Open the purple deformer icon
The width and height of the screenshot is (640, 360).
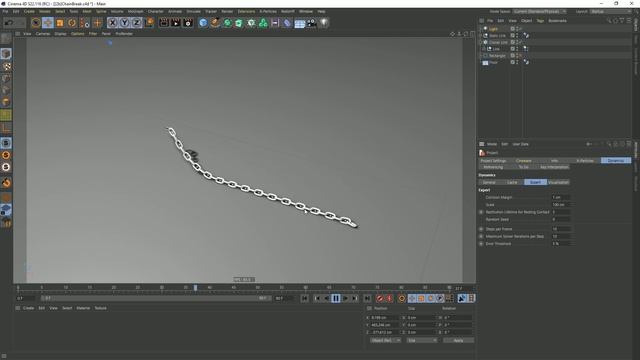coord(287,23)
